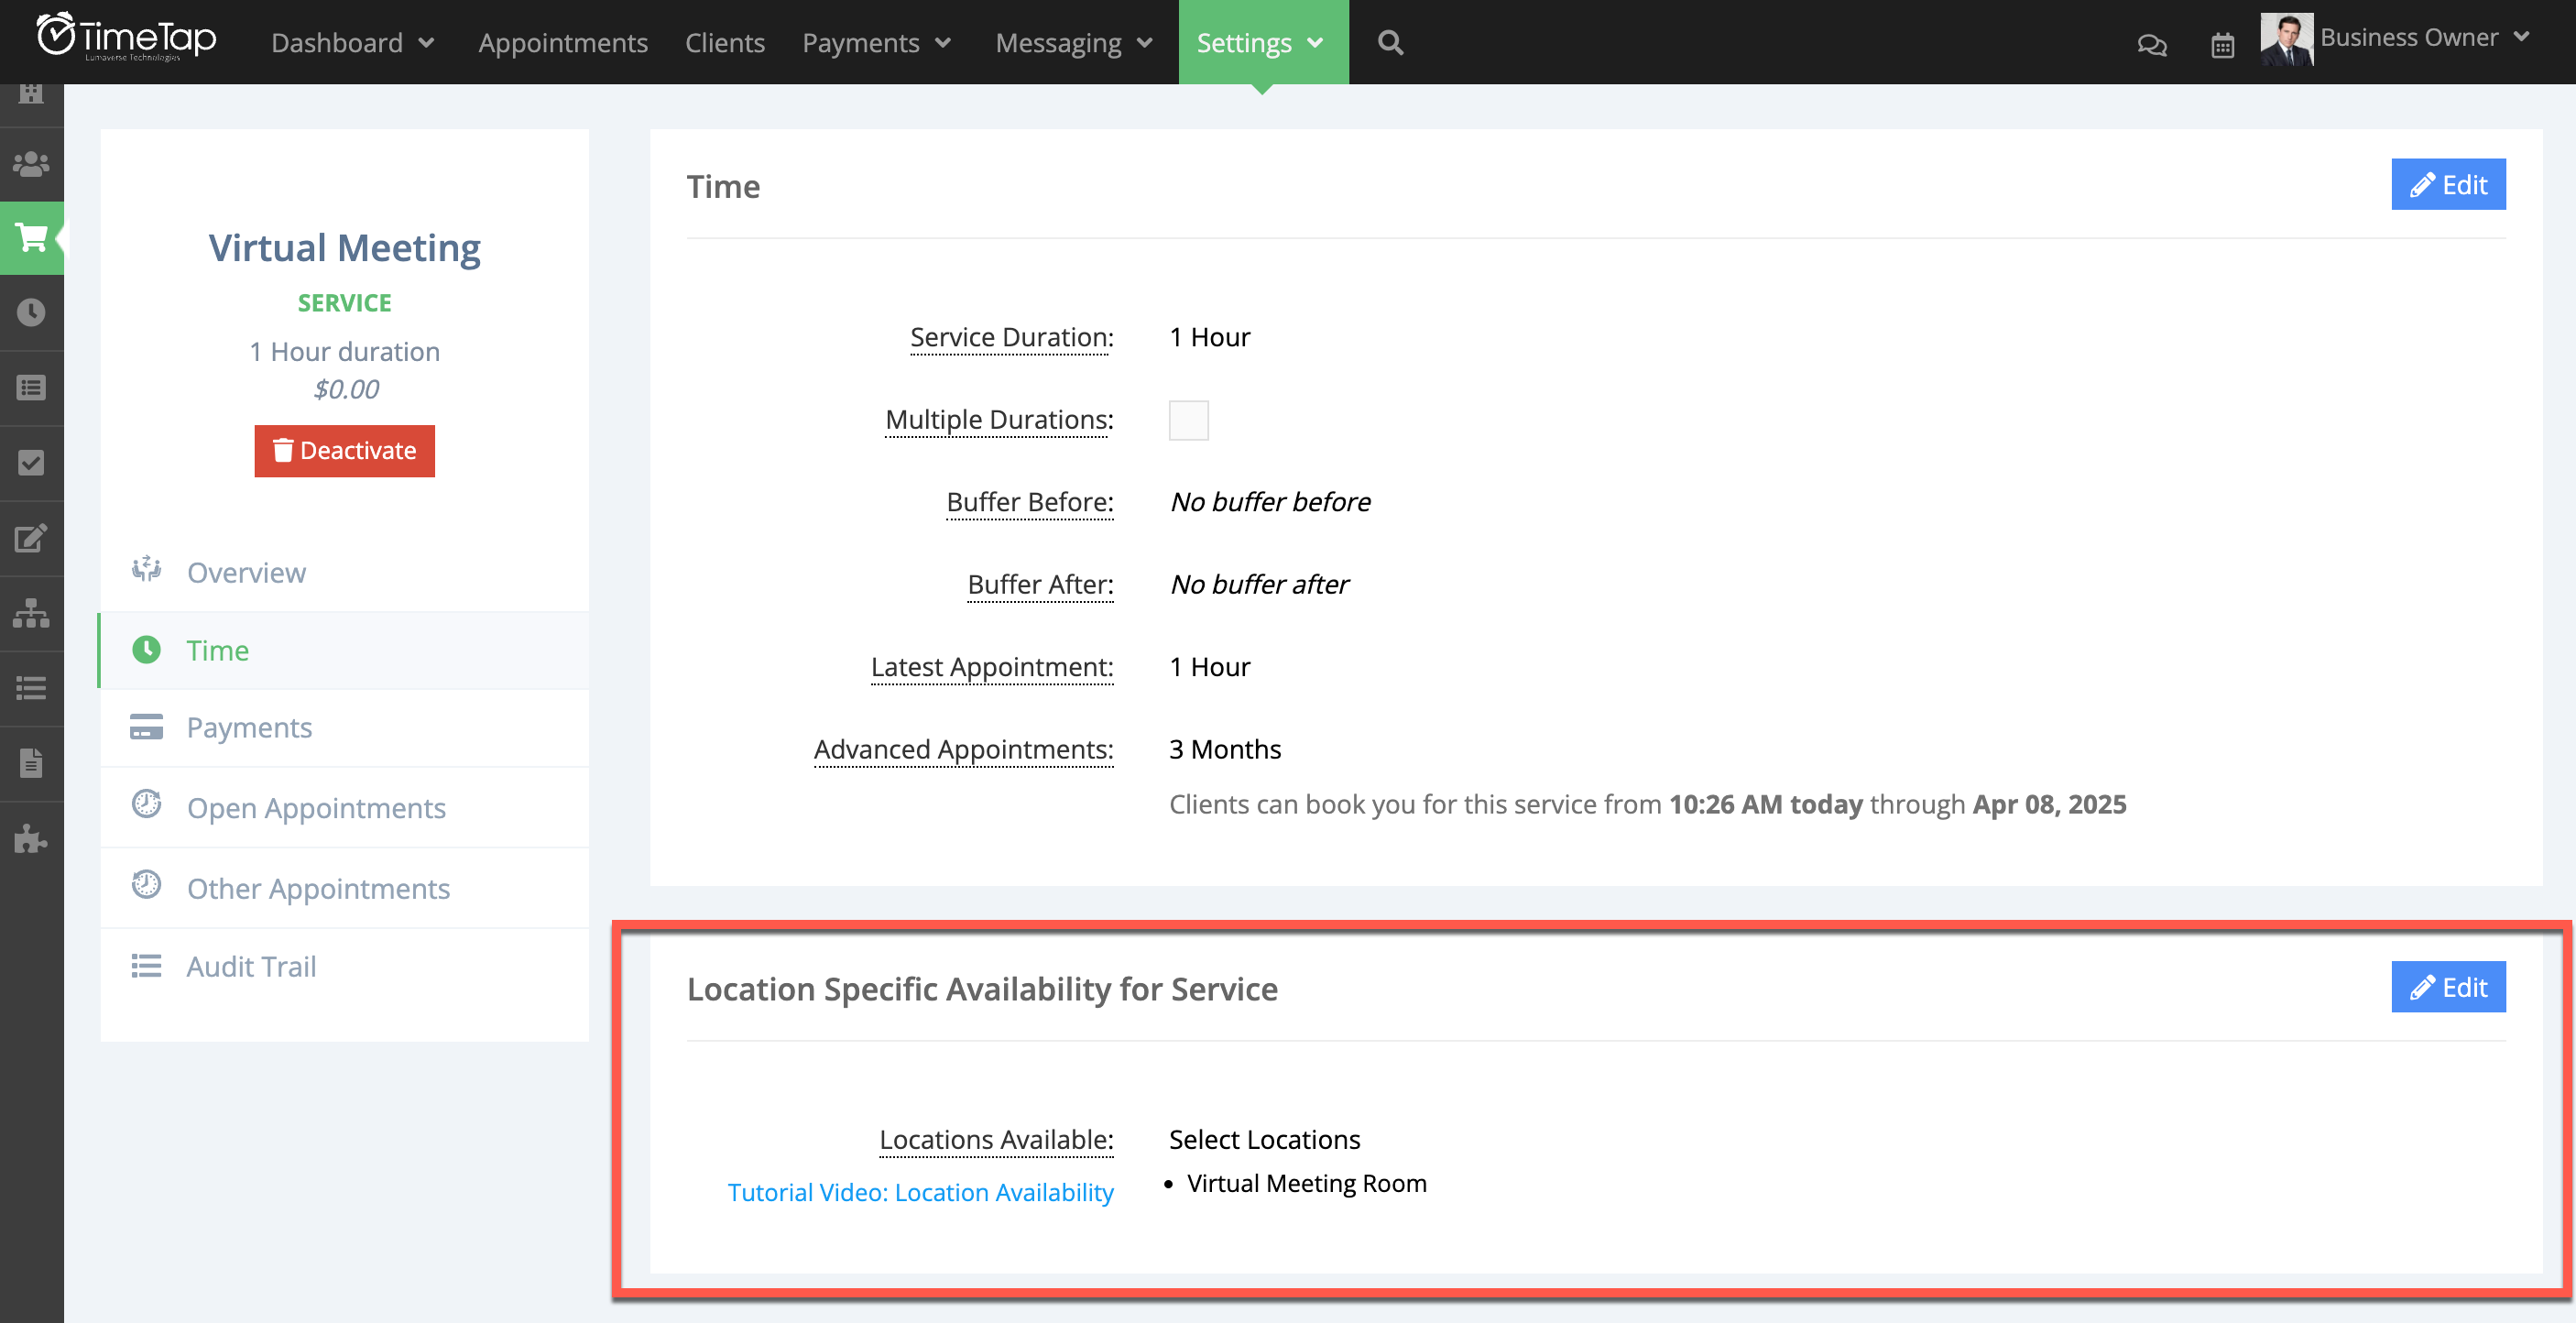This screenshot has height=1323, width=2576.
Task: Open the Location Availability tutorial video link
Action: 920,1192
